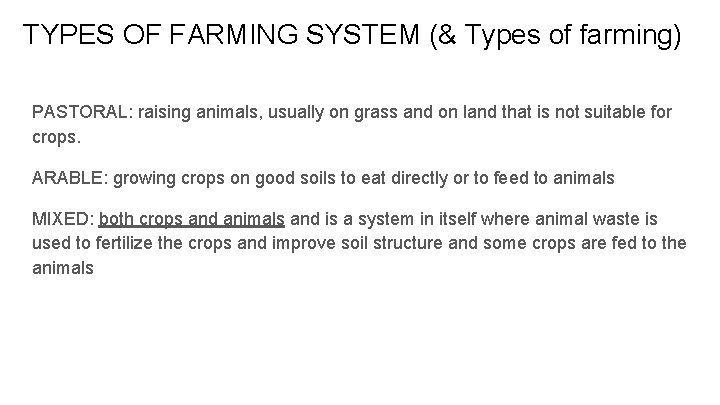The width and height of the screenshot is (720, 405).
Task: Select the word 'ARABLE:' heading
Action: click(x=69, y=179)
